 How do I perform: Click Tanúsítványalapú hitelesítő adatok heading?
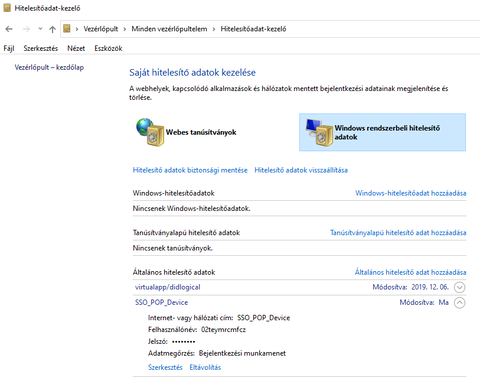click(186, 233)
